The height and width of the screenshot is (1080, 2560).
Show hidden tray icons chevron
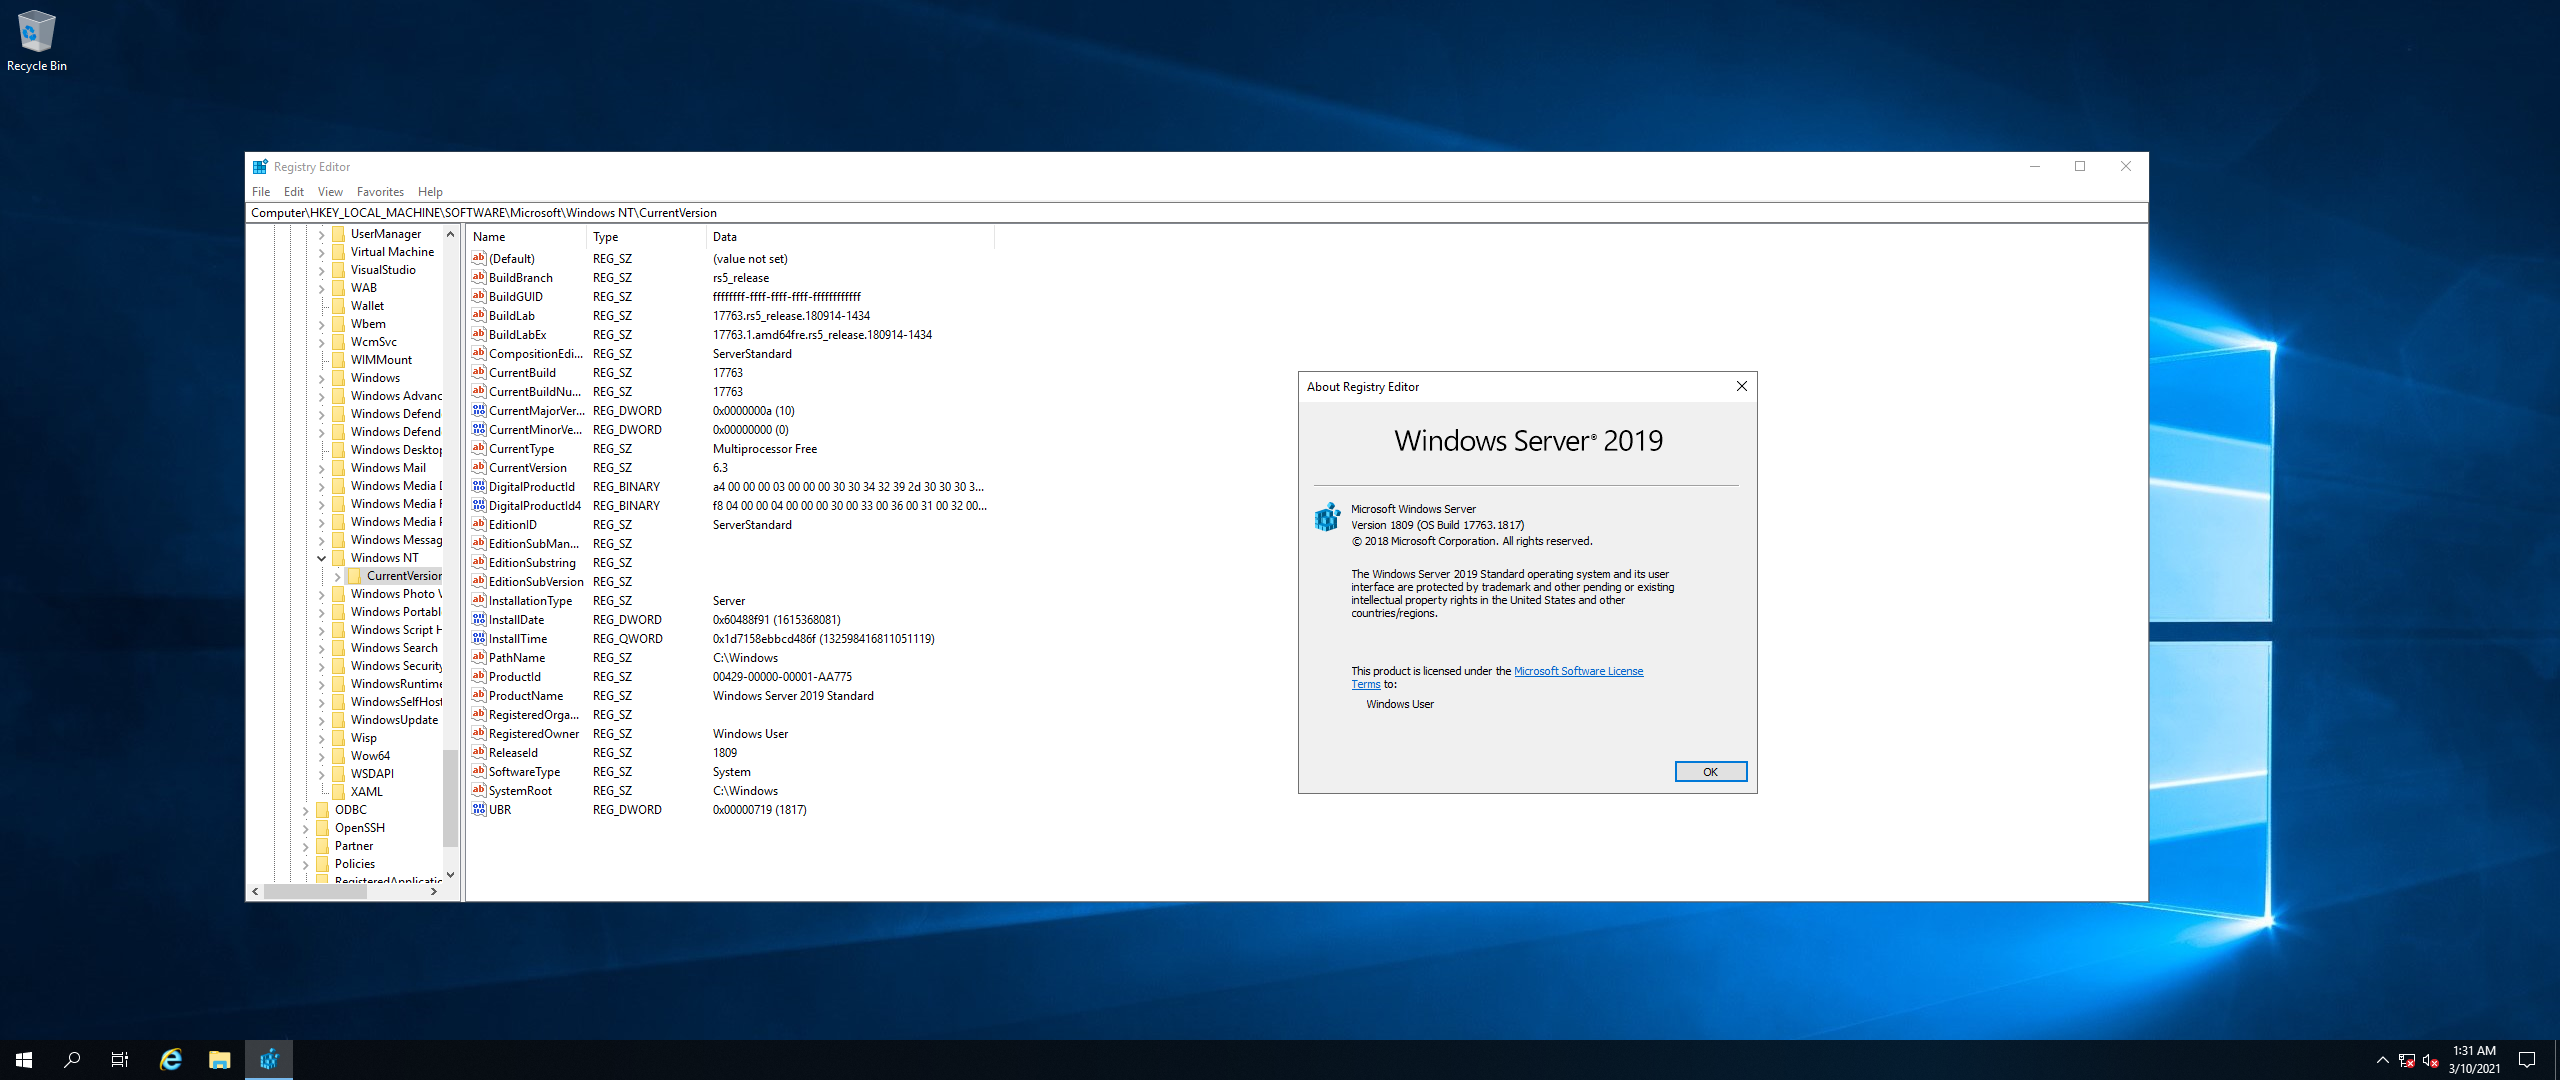[2383, 1060]
